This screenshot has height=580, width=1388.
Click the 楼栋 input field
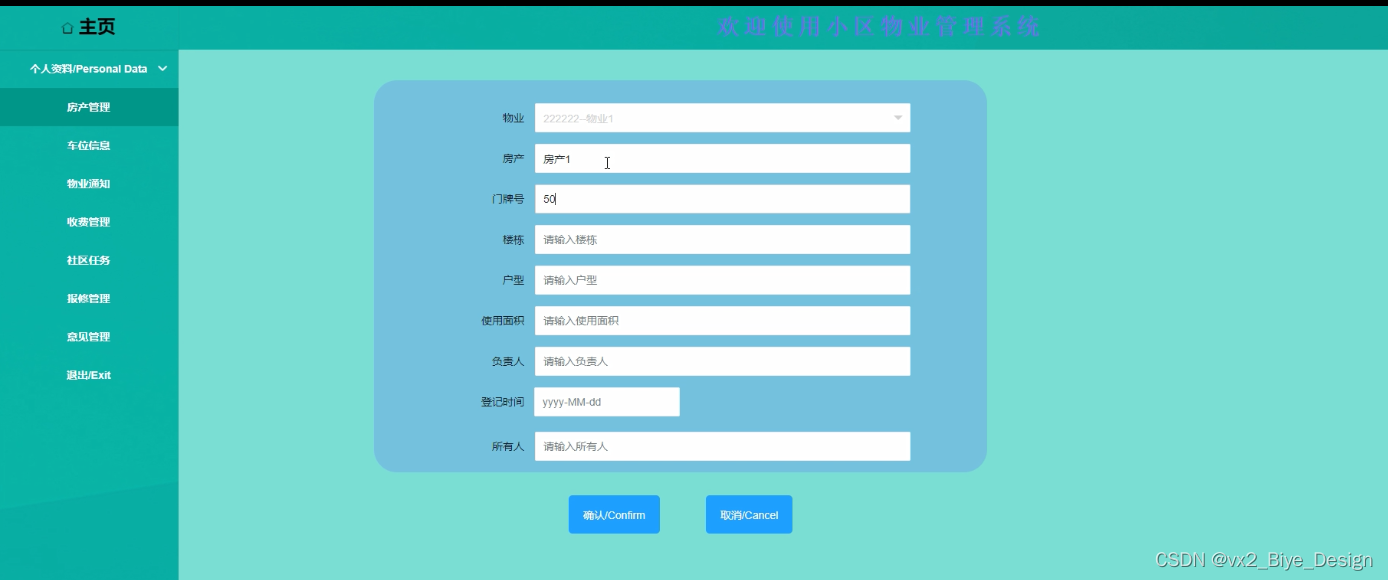point(722,240)
